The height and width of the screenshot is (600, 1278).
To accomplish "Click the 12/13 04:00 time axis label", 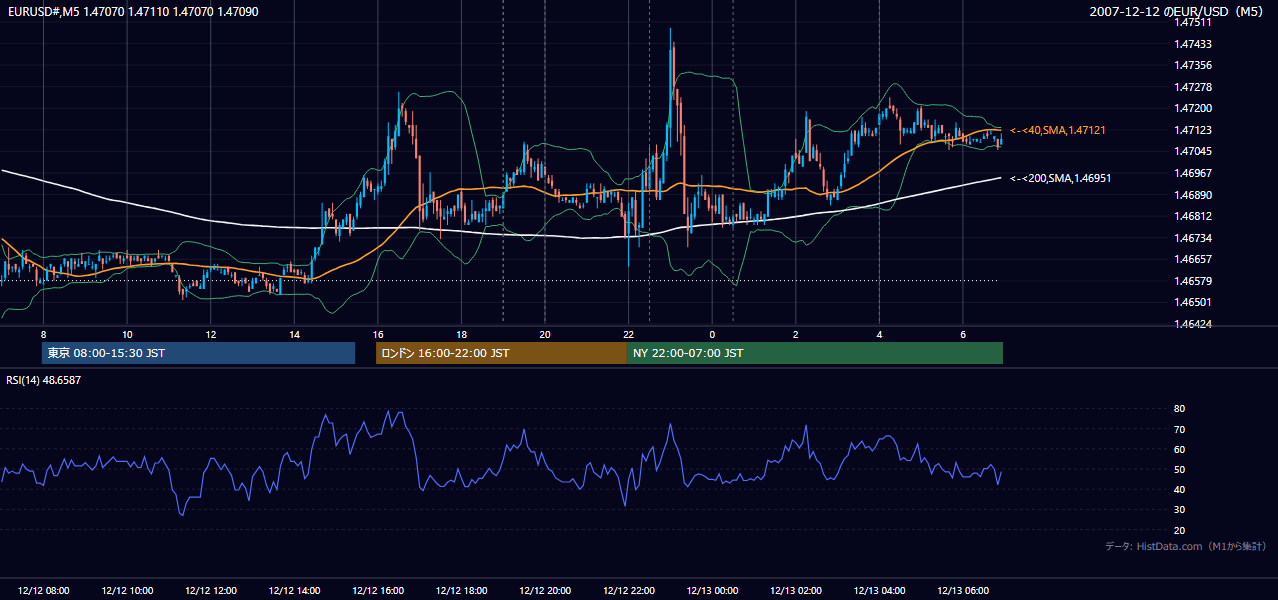I will click(879, 591).
